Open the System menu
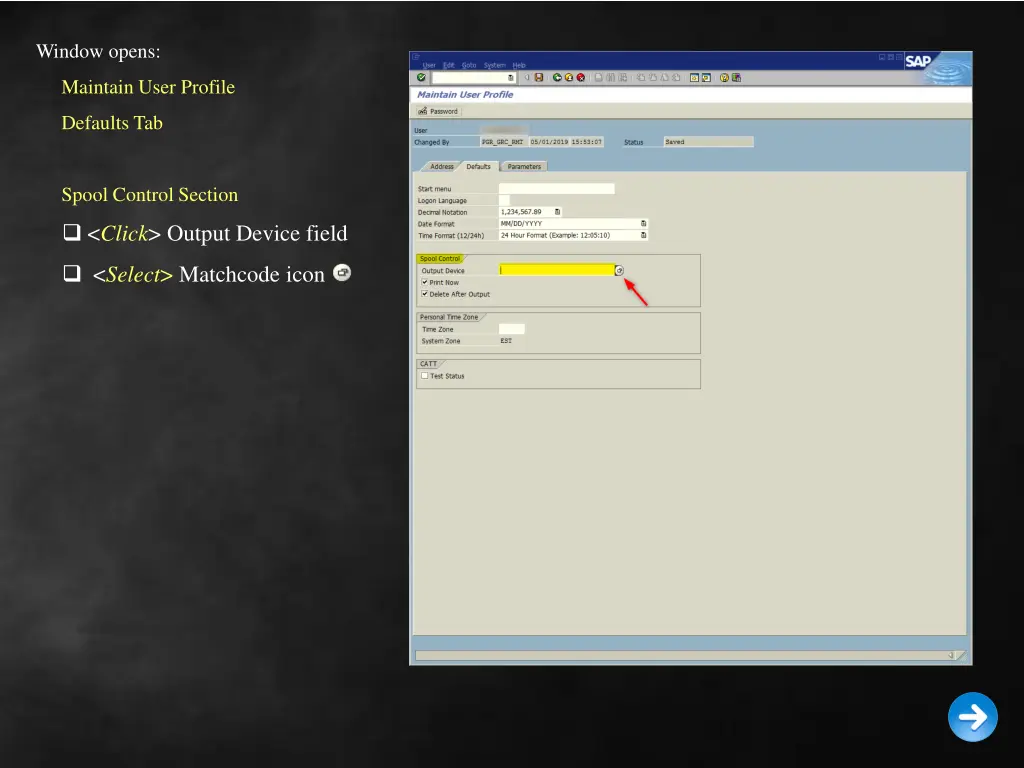The width and height of the screenshot is (1024, 768). click(x=494, y=65)
